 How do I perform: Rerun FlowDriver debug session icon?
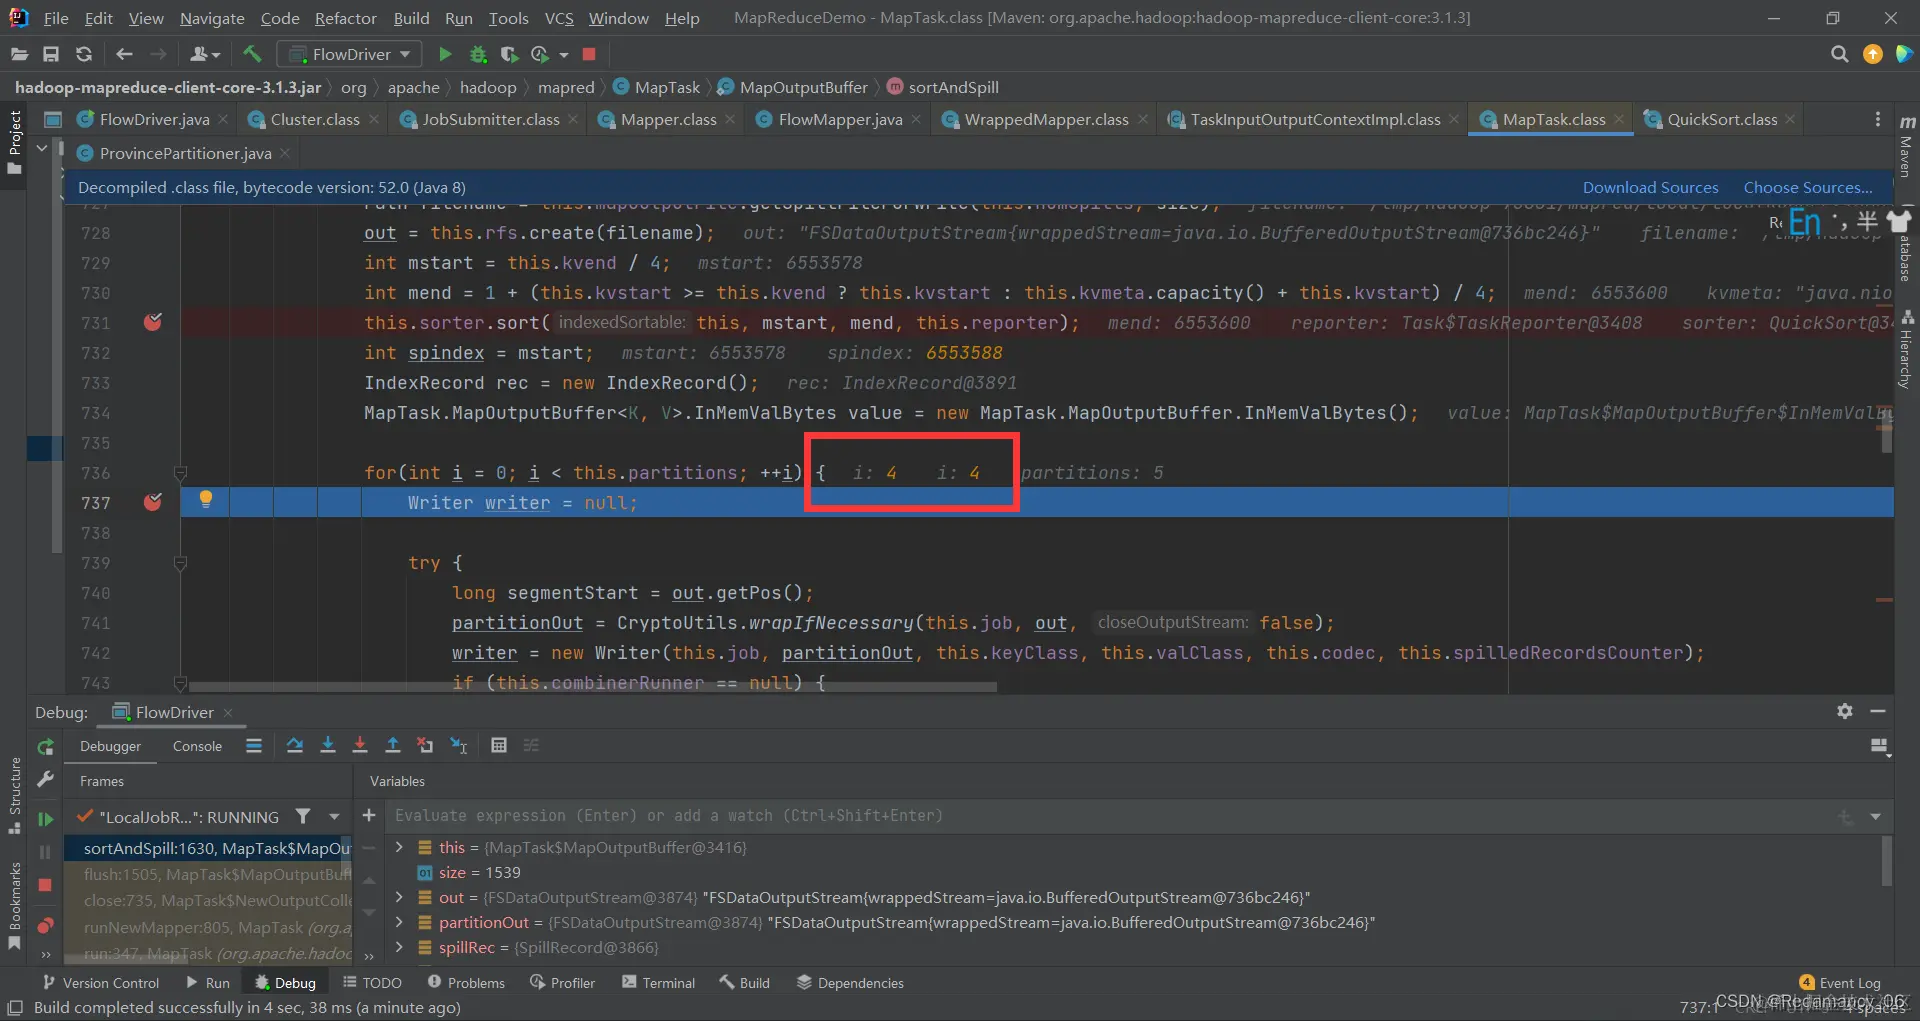tap(45, 747)
